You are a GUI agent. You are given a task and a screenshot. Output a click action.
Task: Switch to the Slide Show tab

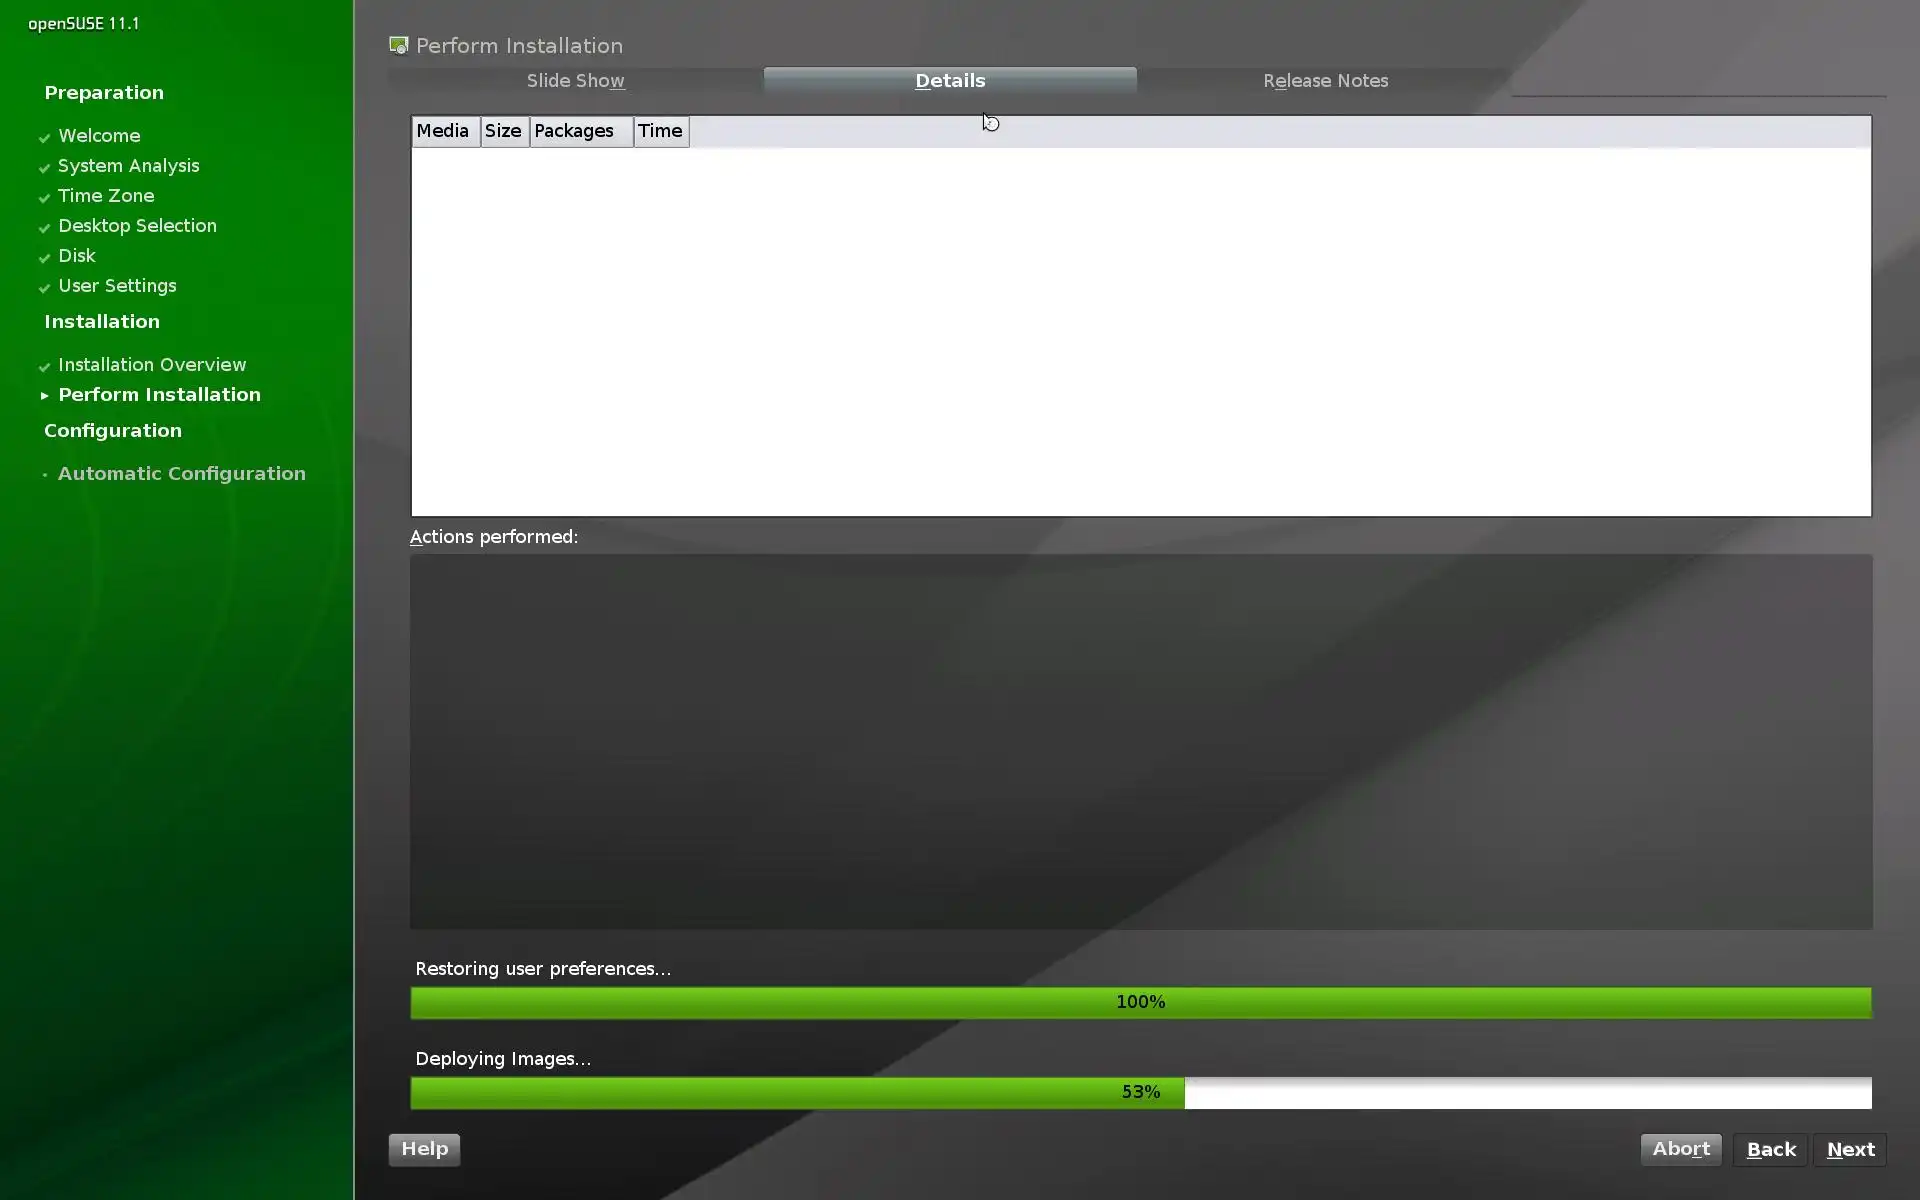[x=575, y=81]
